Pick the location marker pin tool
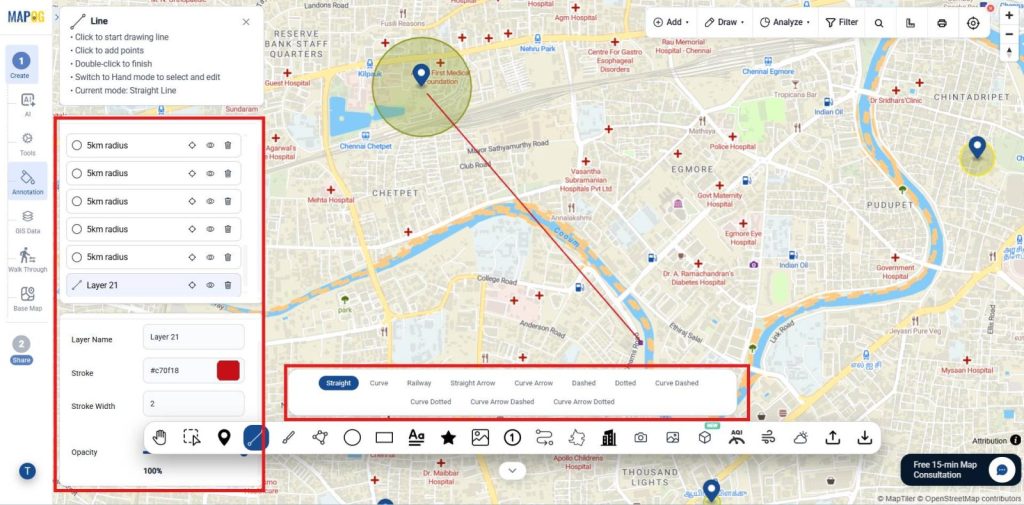1024x505 pixels. coord(224,438)
